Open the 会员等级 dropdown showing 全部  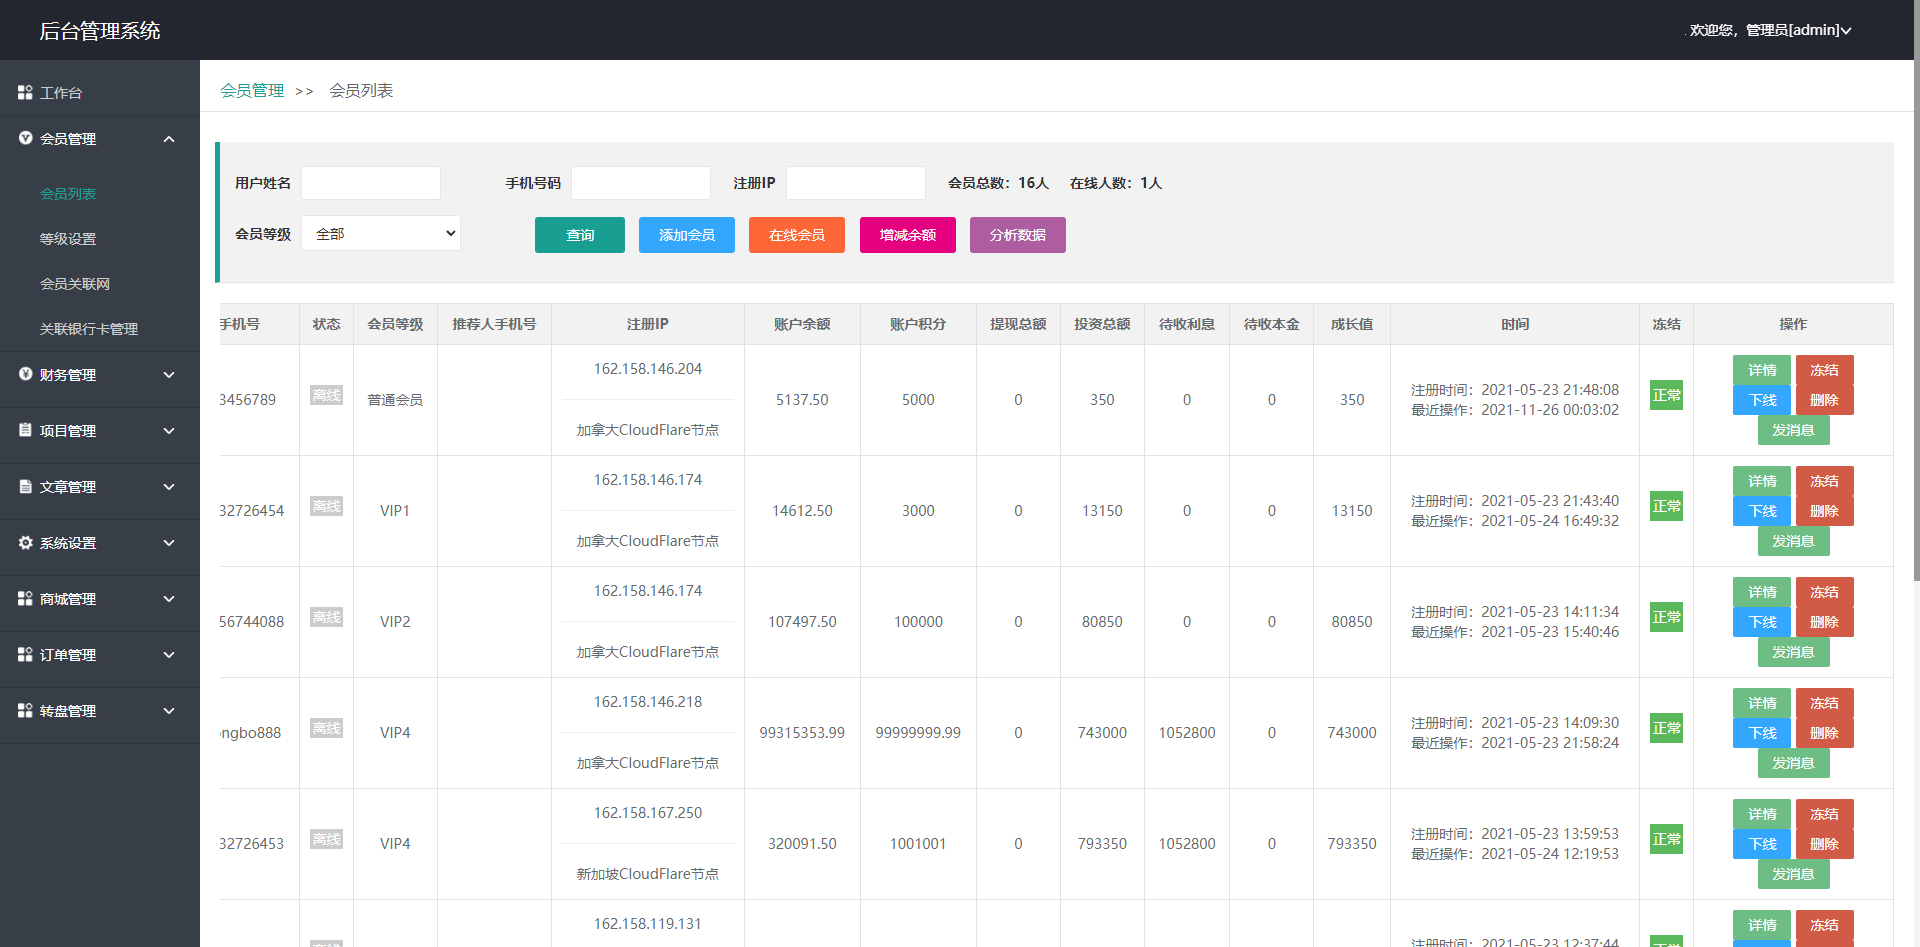pyautogui.click(x=381, y=233)
